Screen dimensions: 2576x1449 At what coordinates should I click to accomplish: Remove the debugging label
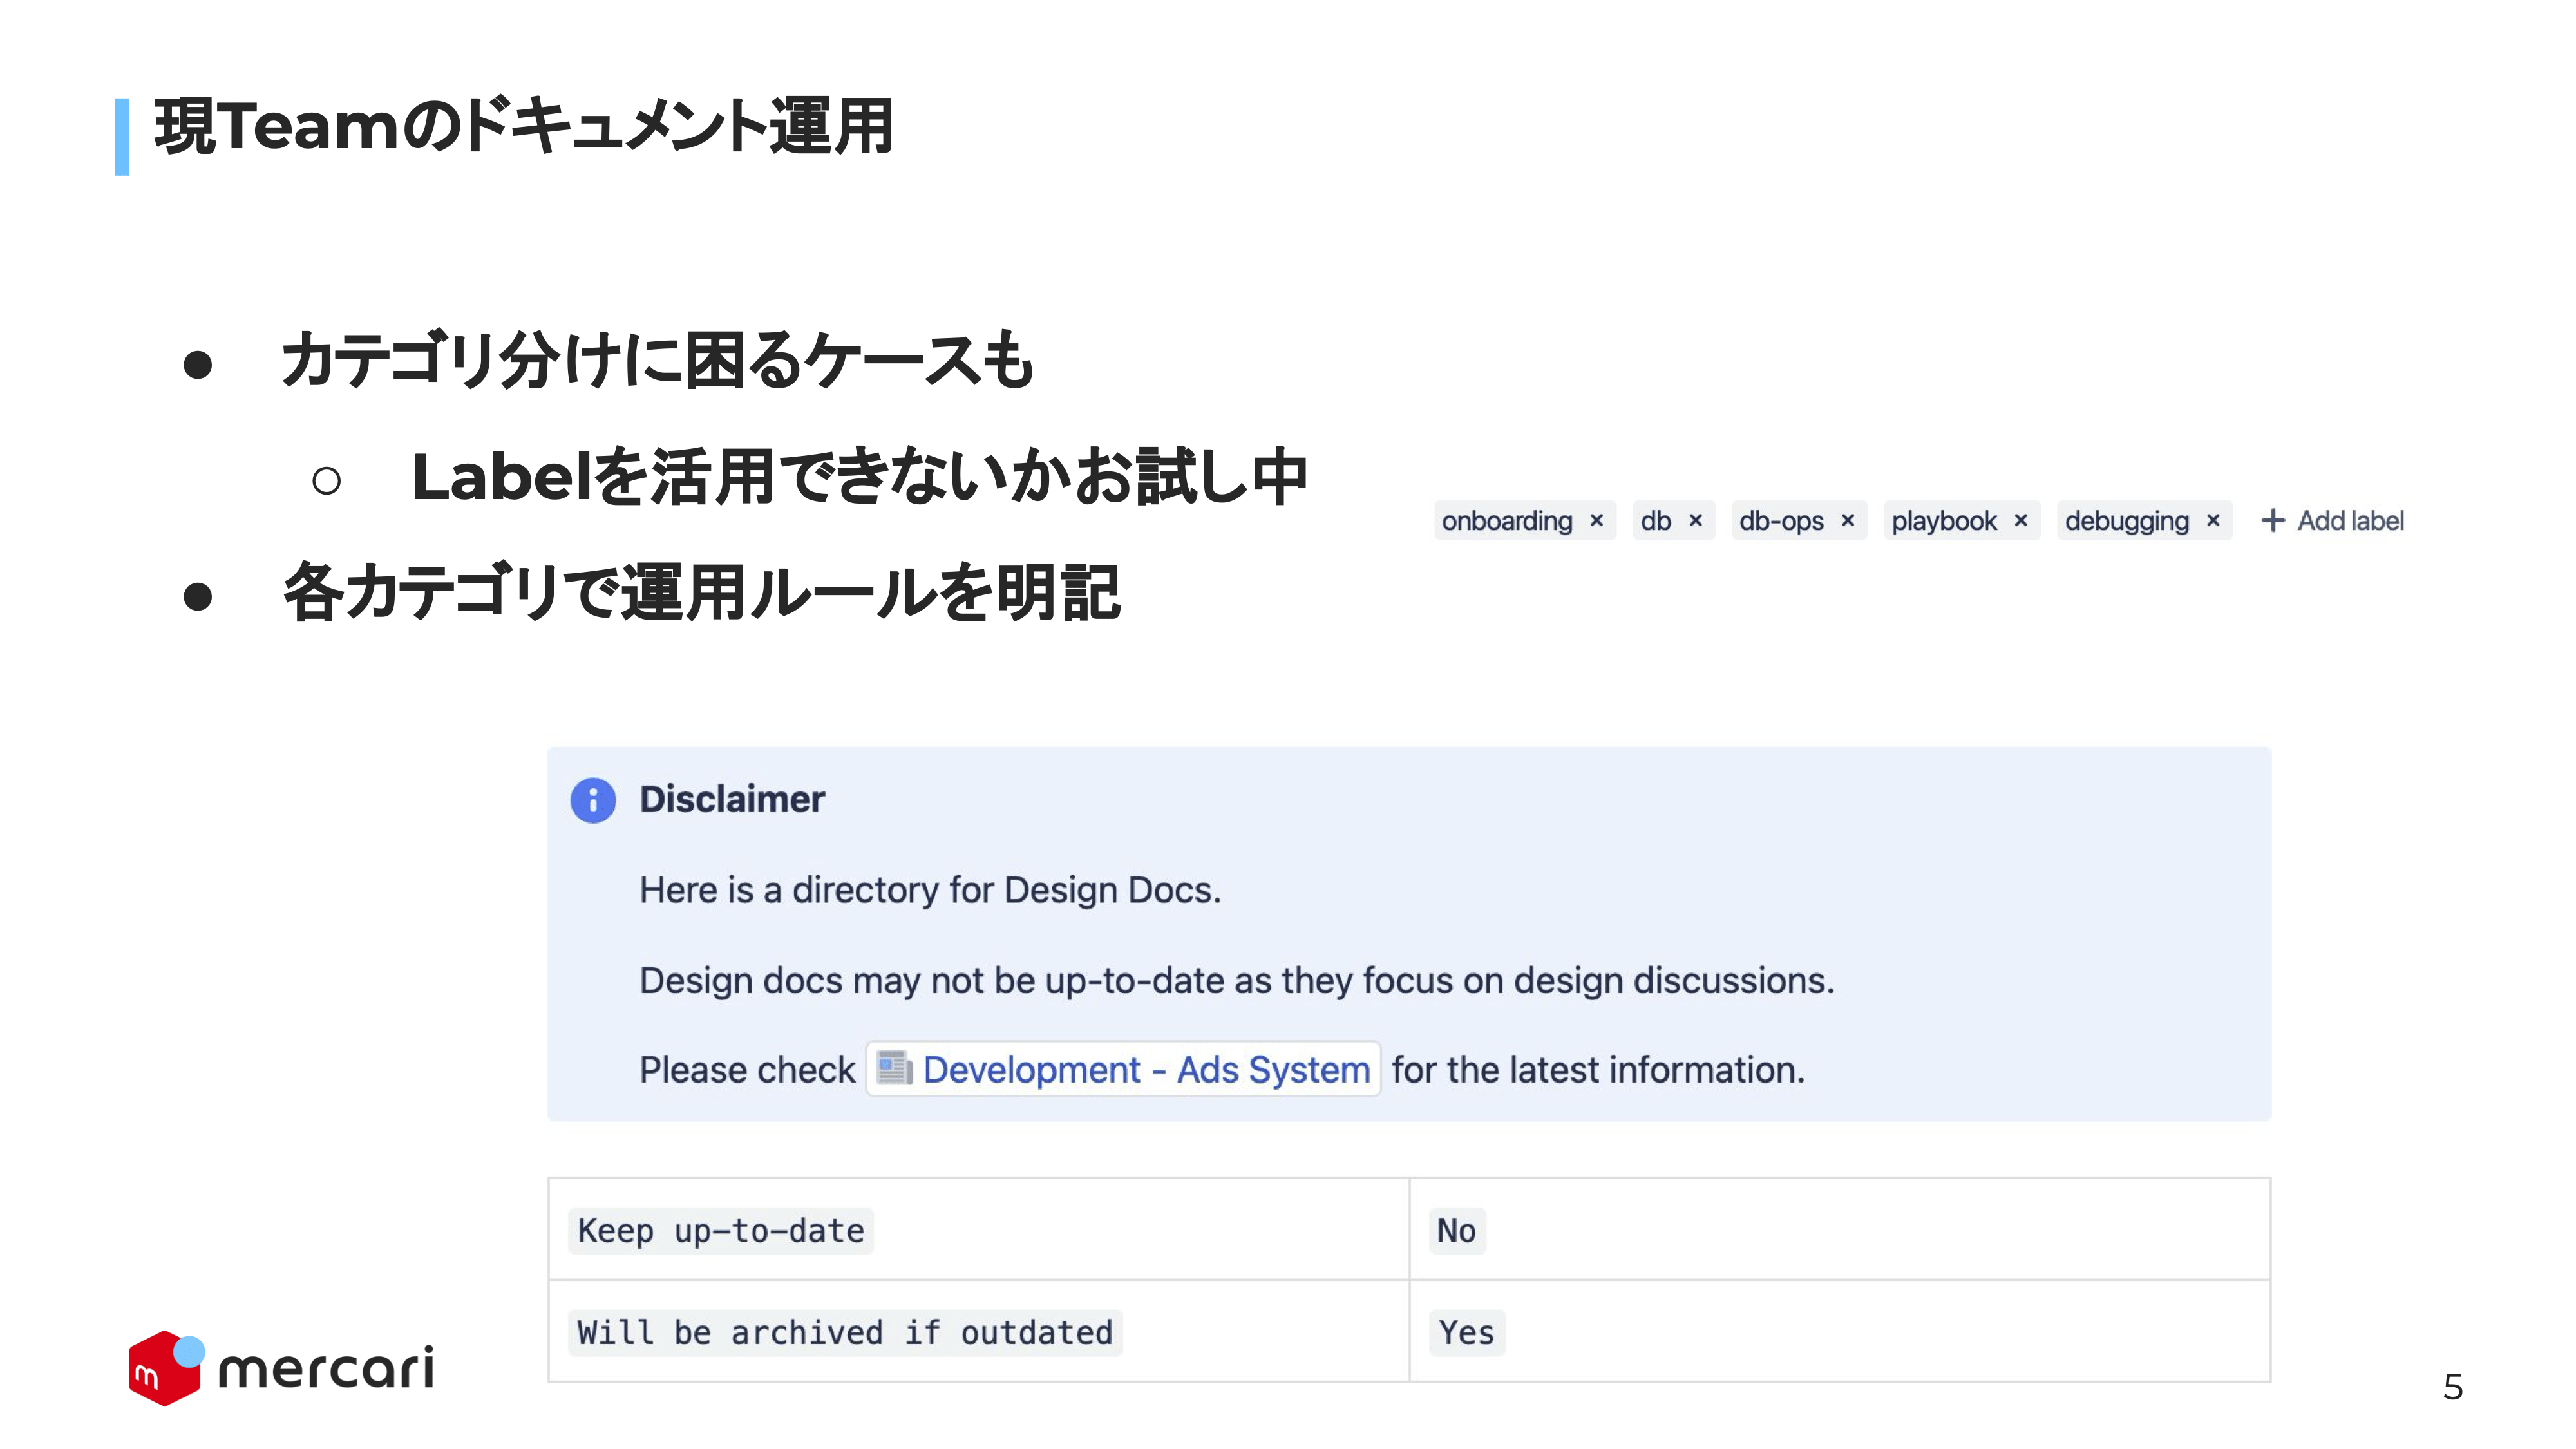click(2213, 520)
